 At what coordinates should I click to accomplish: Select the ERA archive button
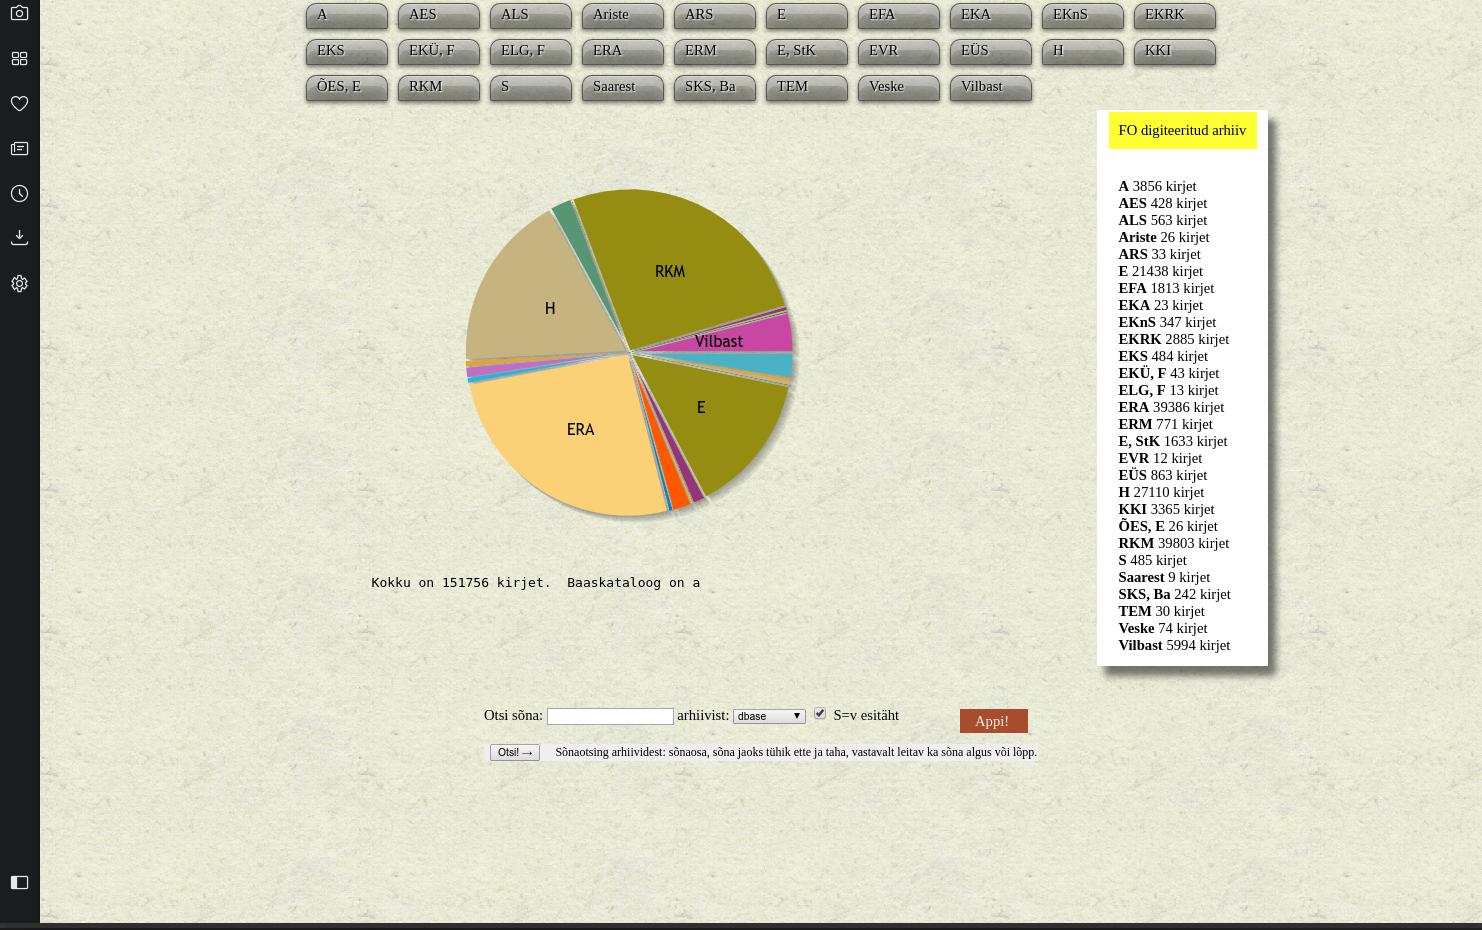tap(622, 52)
